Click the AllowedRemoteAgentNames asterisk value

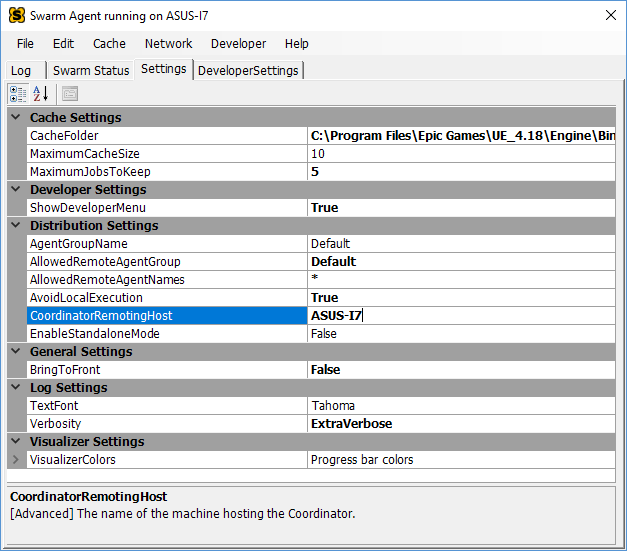click(461, 280)
